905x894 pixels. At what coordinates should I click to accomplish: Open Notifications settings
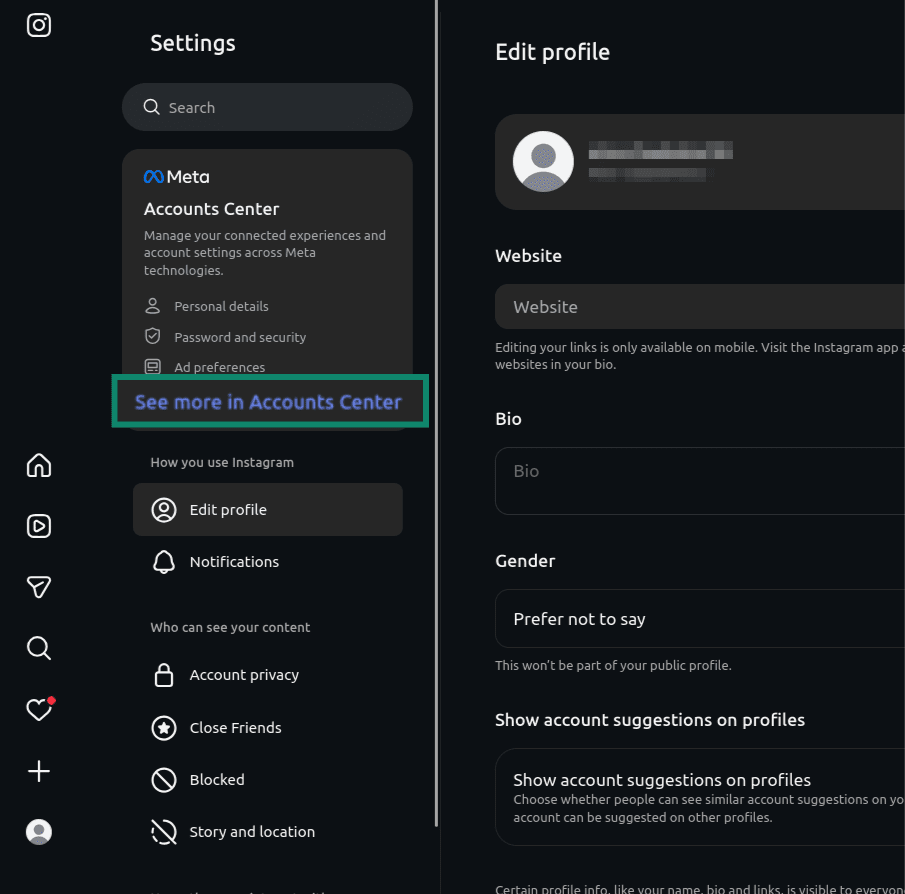(x=268, y=562)
